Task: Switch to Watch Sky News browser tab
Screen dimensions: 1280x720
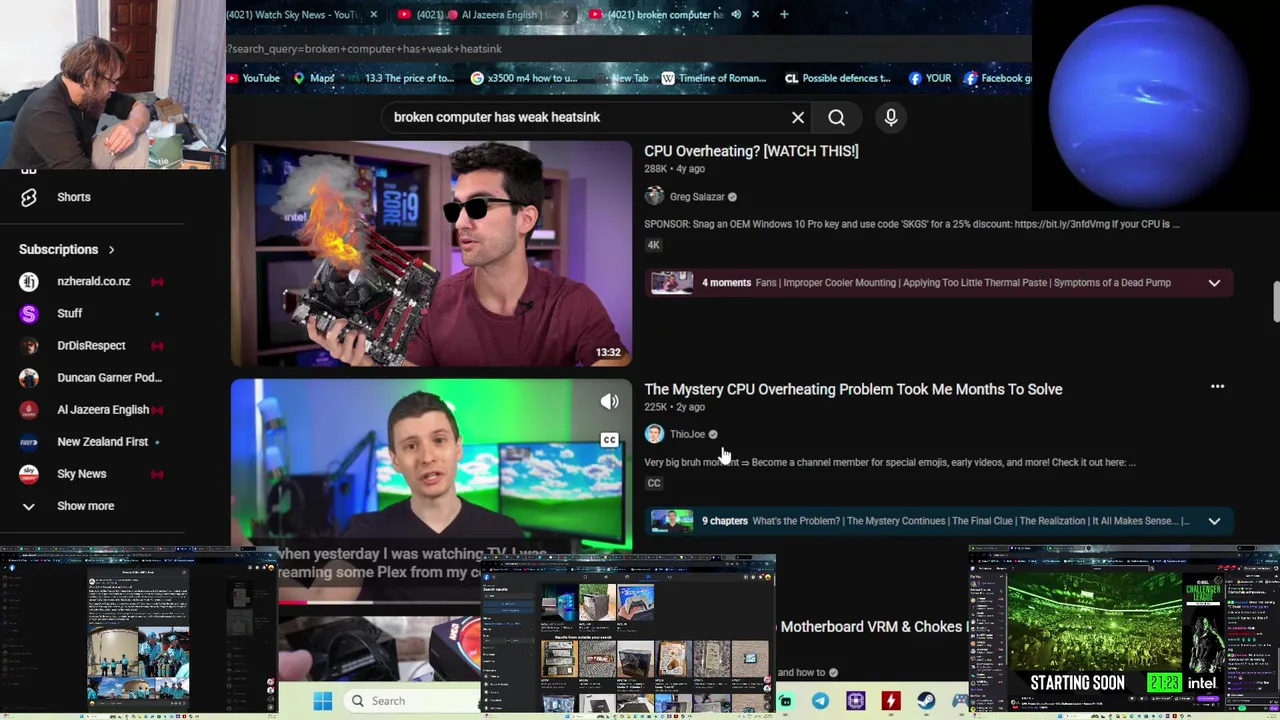Action: 292,14
